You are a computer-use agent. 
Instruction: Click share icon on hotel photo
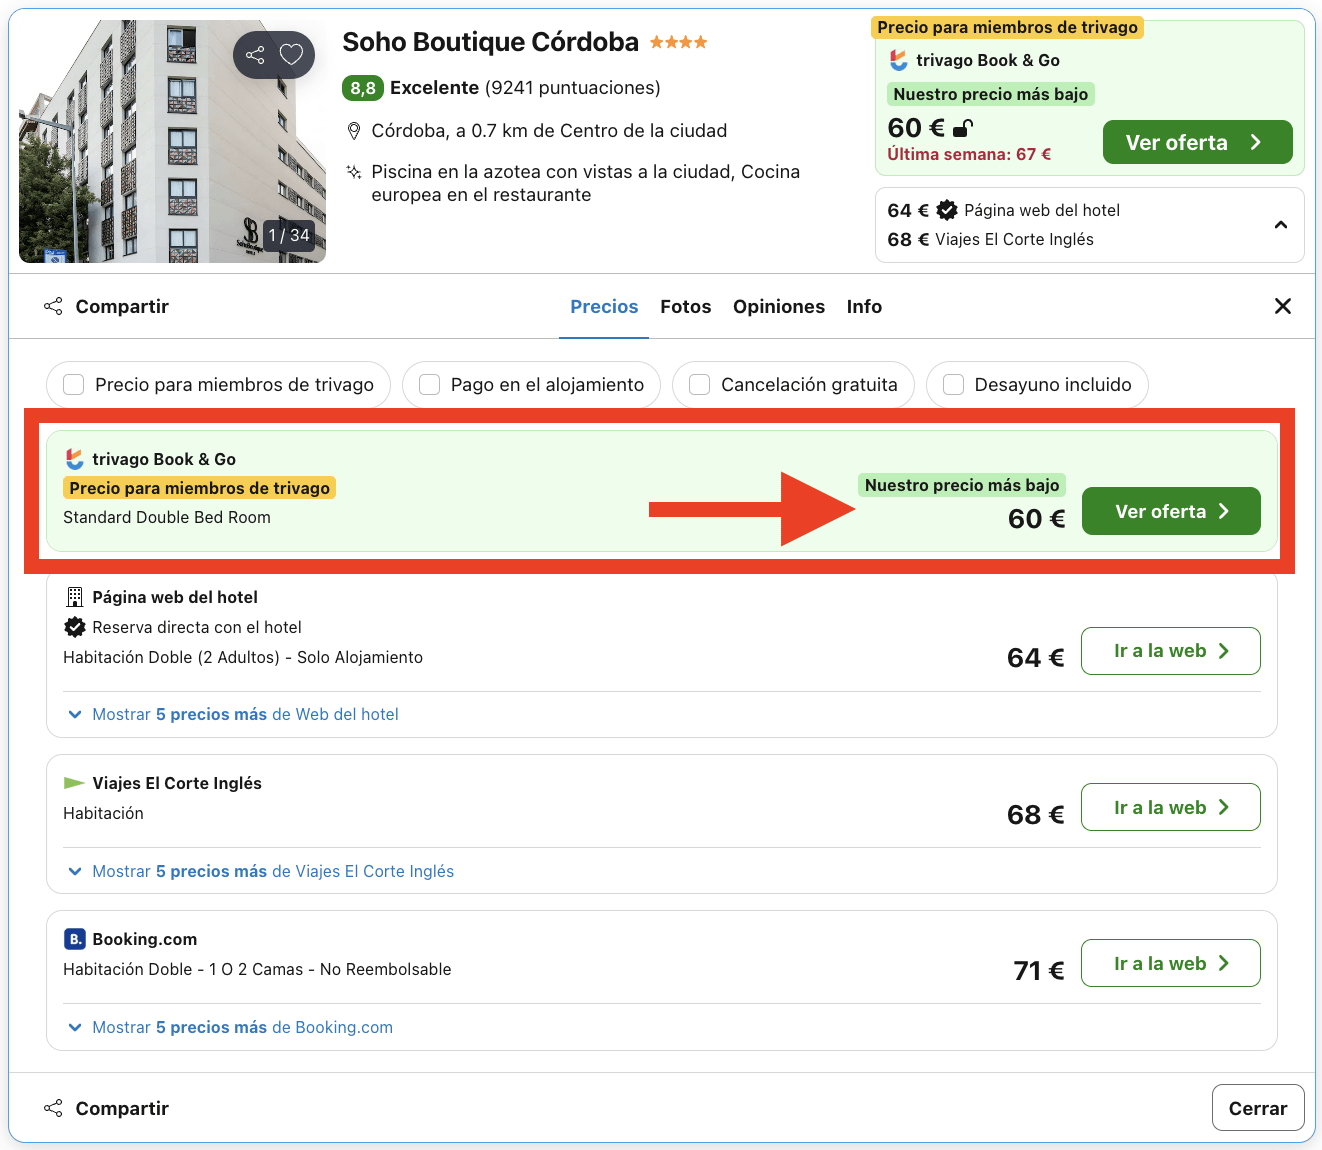(x=255, y=55)
